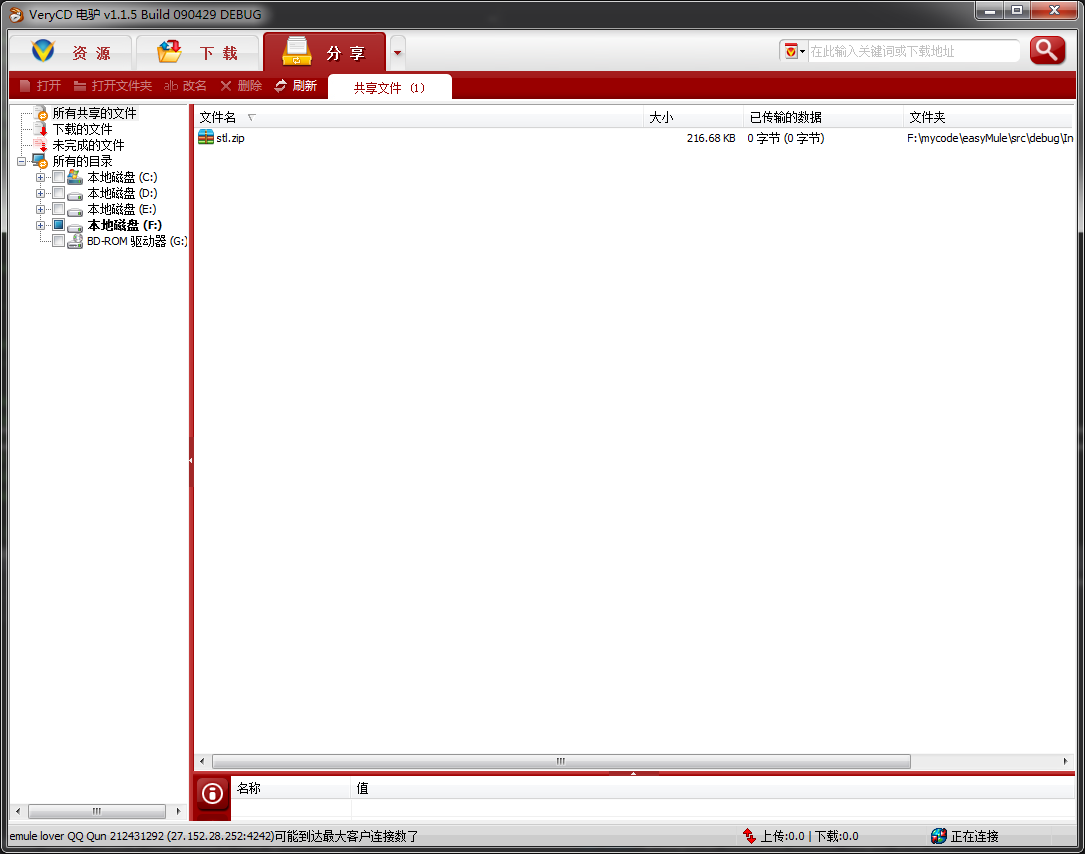Viewport: 1085px width, 854px height.
Task: Sort by the 大小 column header
Action: point(693,117)
